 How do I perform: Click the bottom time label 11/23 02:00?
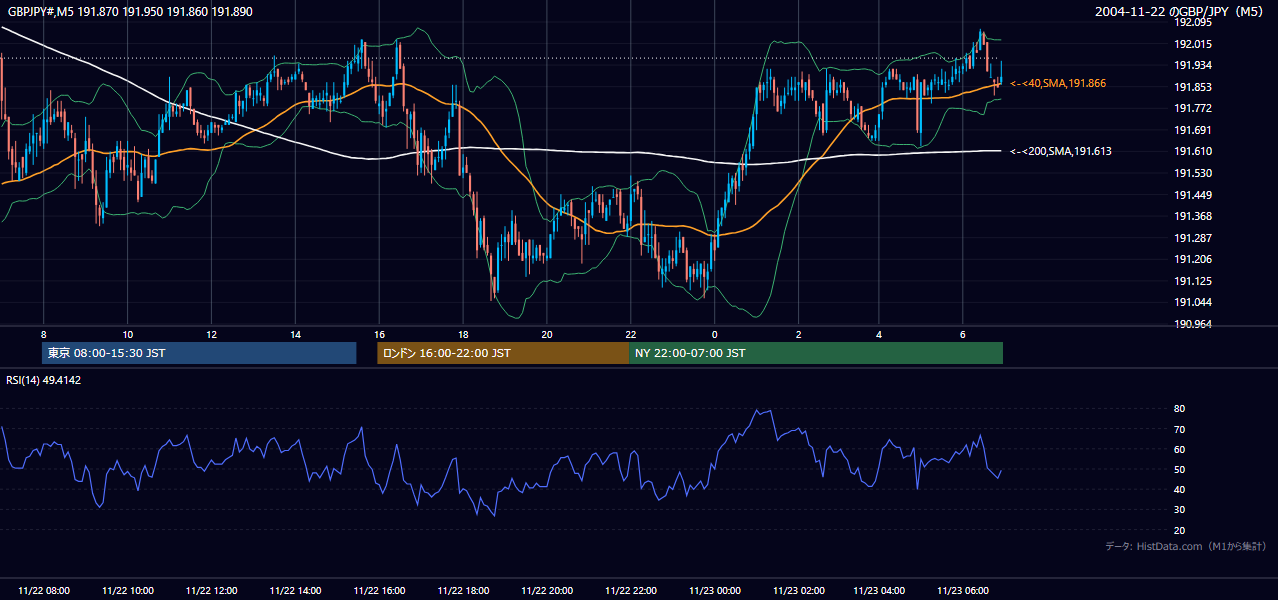798,591
